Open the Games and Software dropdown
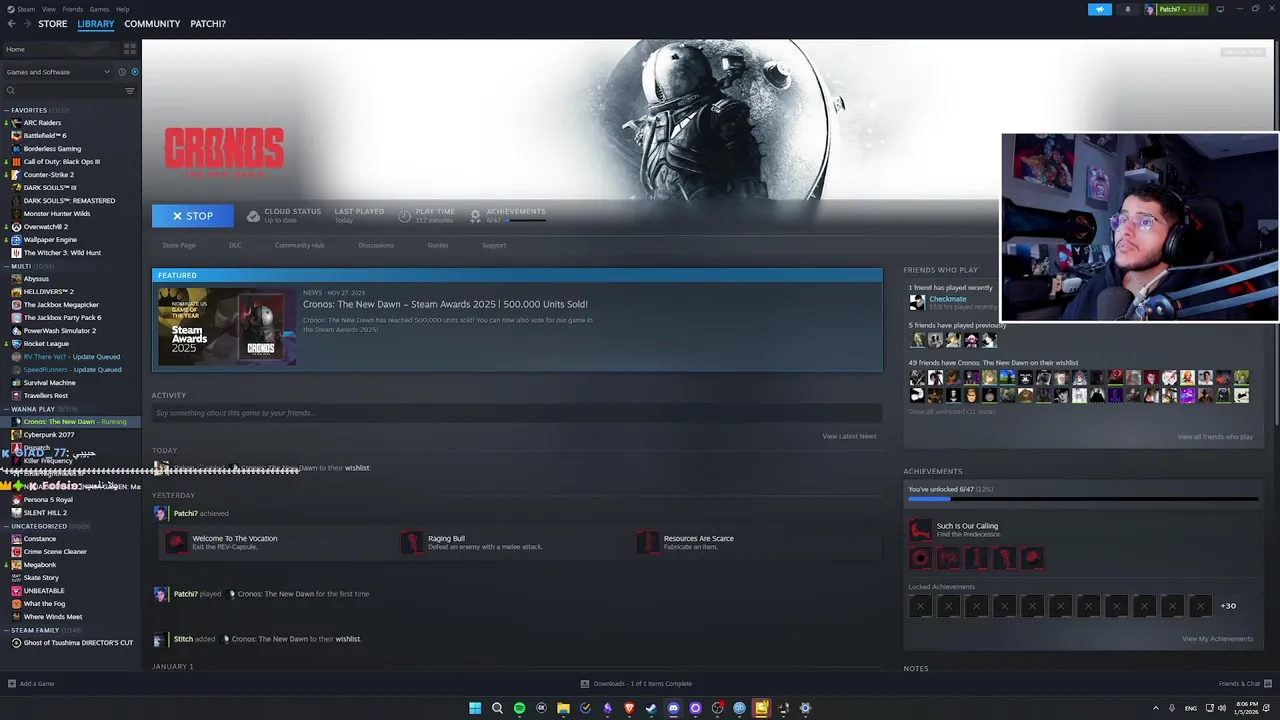The image size is (1280, 720). [x=58, y=72]
